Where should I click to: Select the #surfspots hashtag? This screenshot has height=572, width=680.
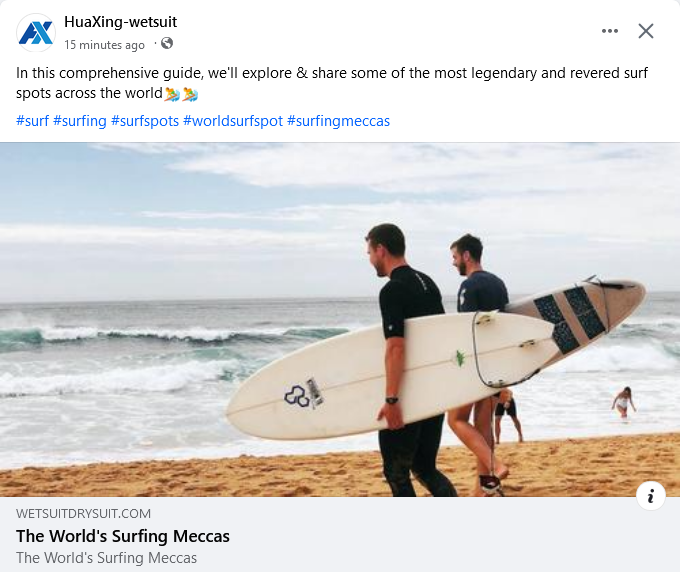pos(145,121)
